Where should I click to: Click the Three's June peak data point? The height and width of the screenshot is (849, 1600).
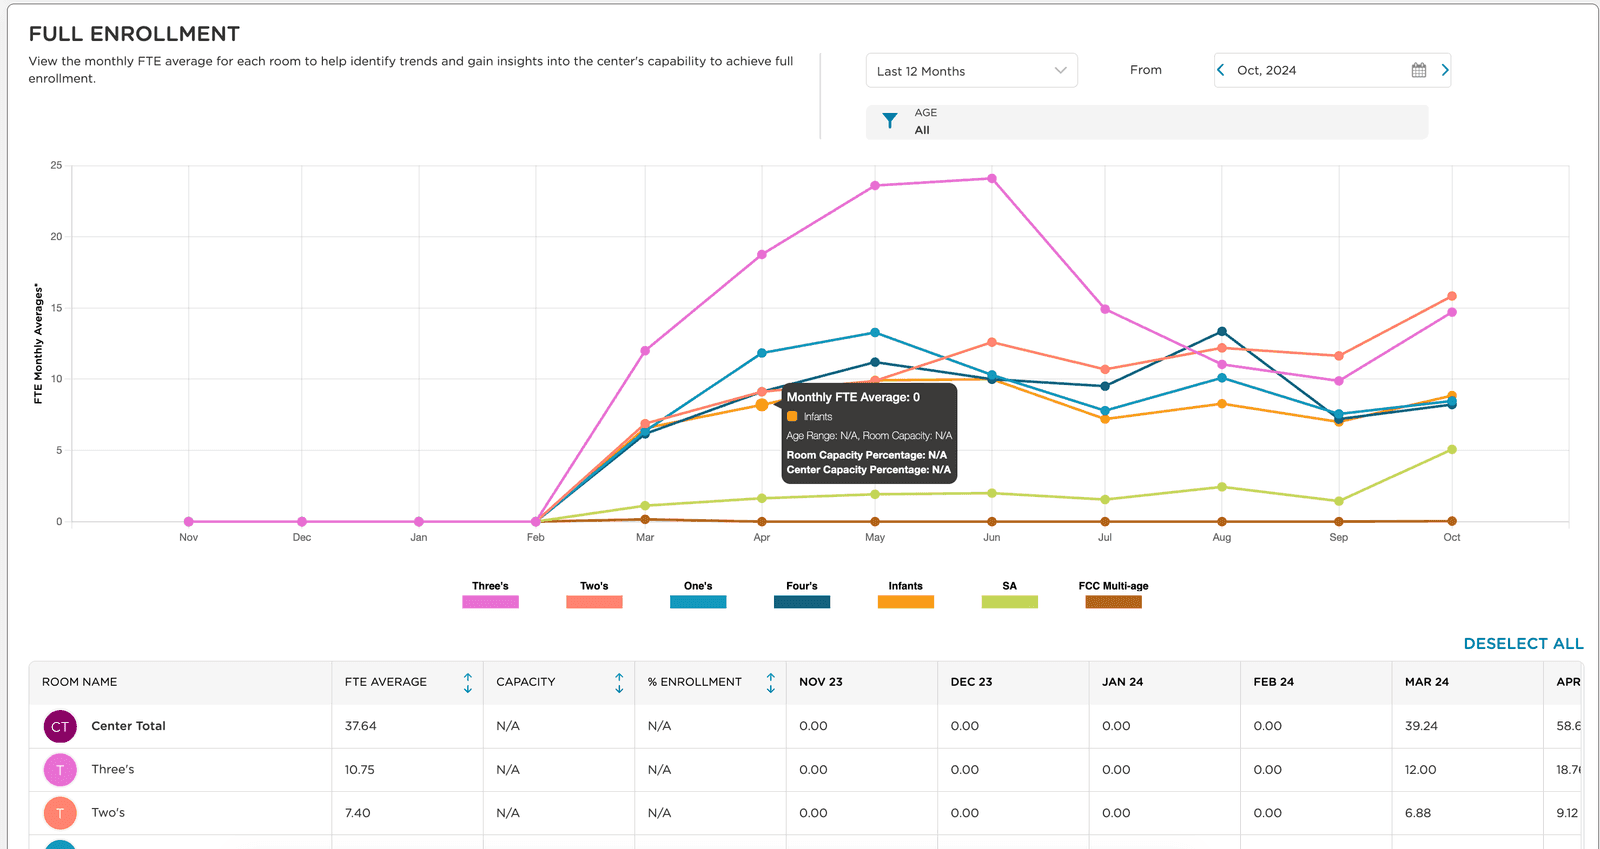(992, 179)
